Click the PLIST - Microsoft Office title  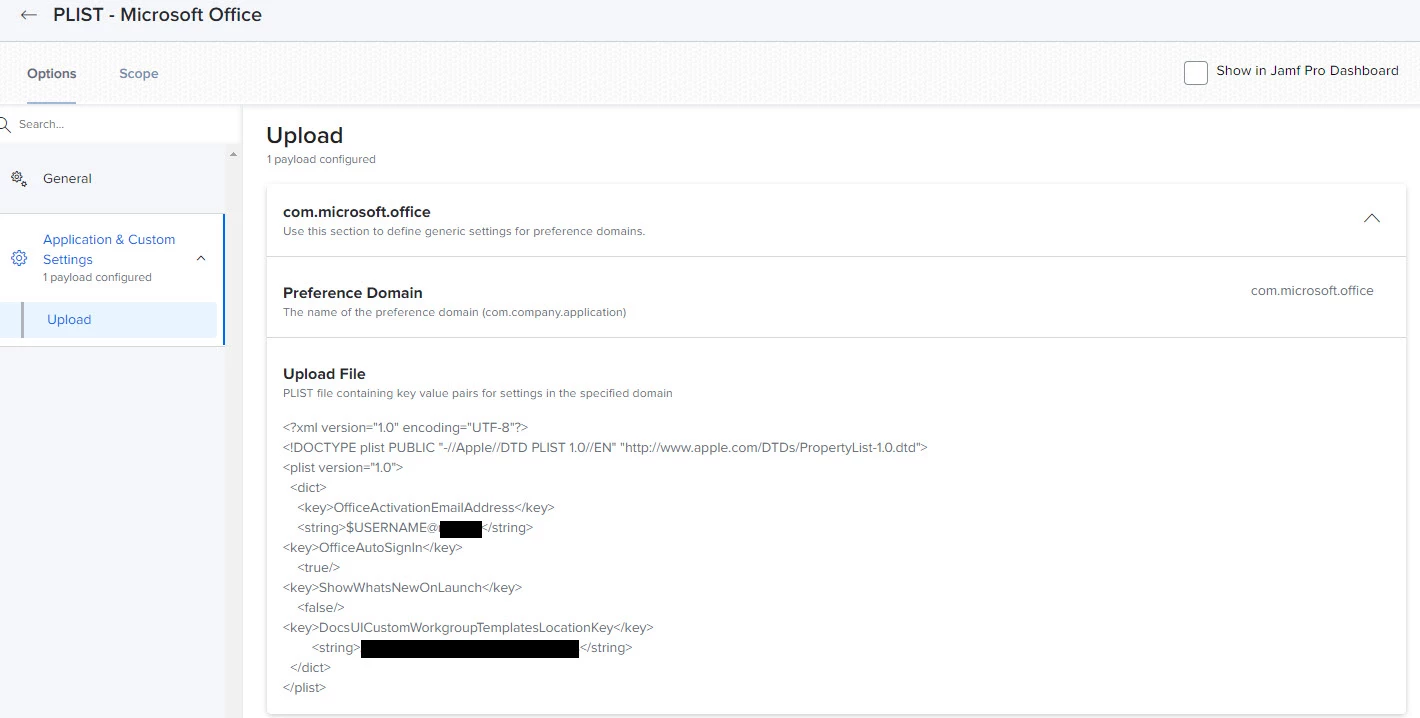[x=157, y=15]
